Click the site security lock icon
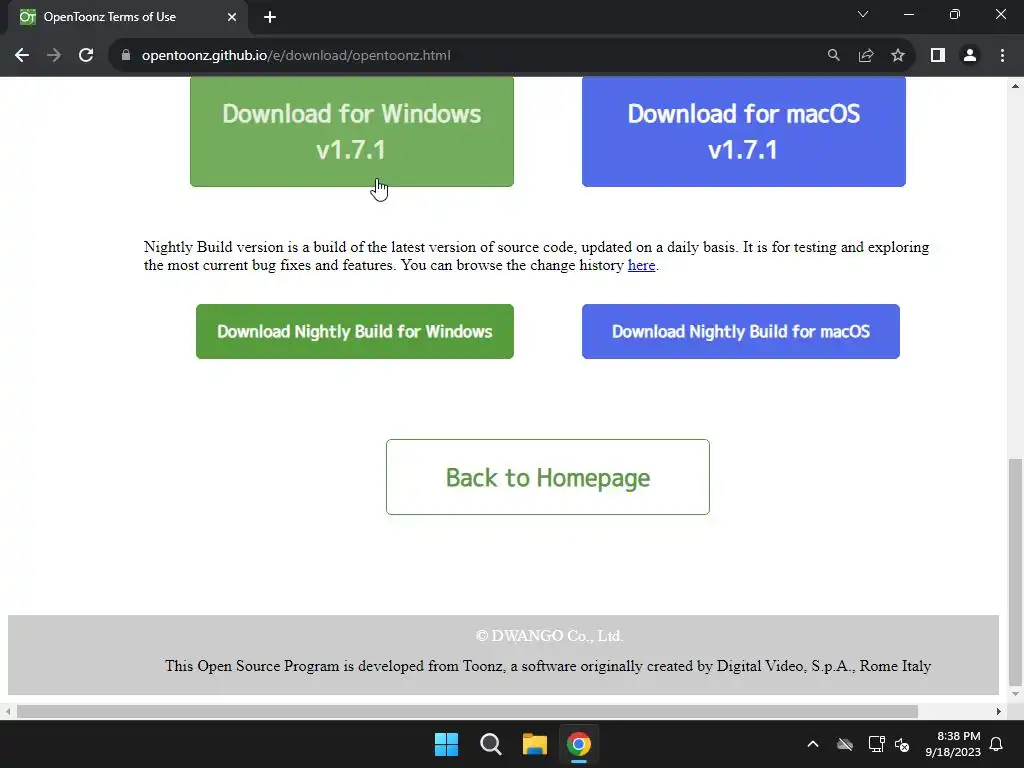The width and height of the screenshot is (1024, 768). (126, 56)
